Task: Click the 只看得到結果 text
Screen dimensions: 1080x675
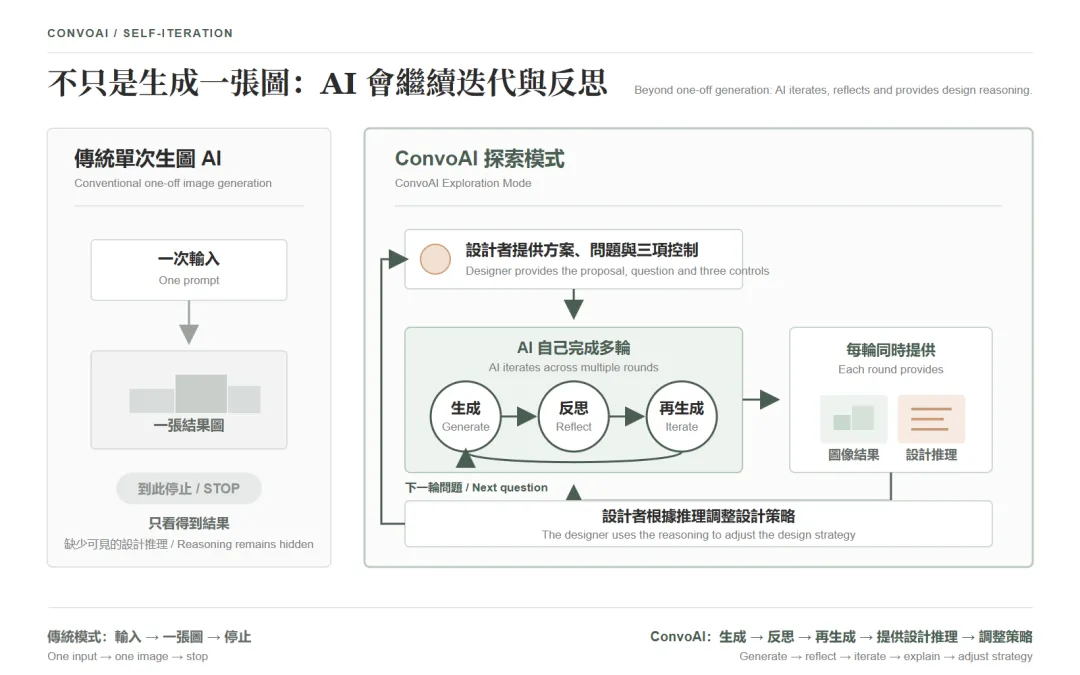Action: click(189, 523)
